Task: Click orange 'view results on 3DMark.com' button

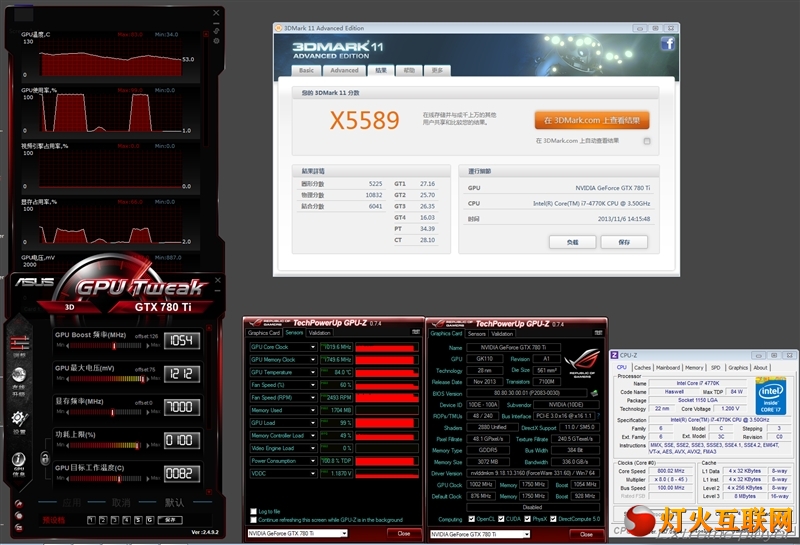Action: click(592, 120)
